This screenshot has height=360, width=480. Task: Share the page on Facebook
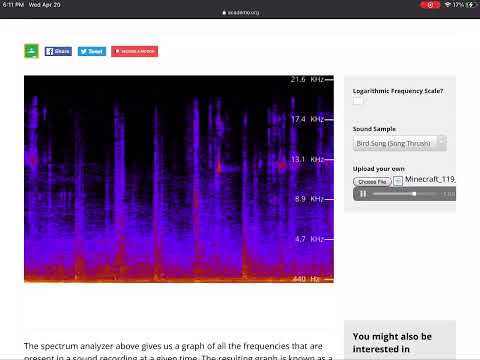tap(58, 51)
